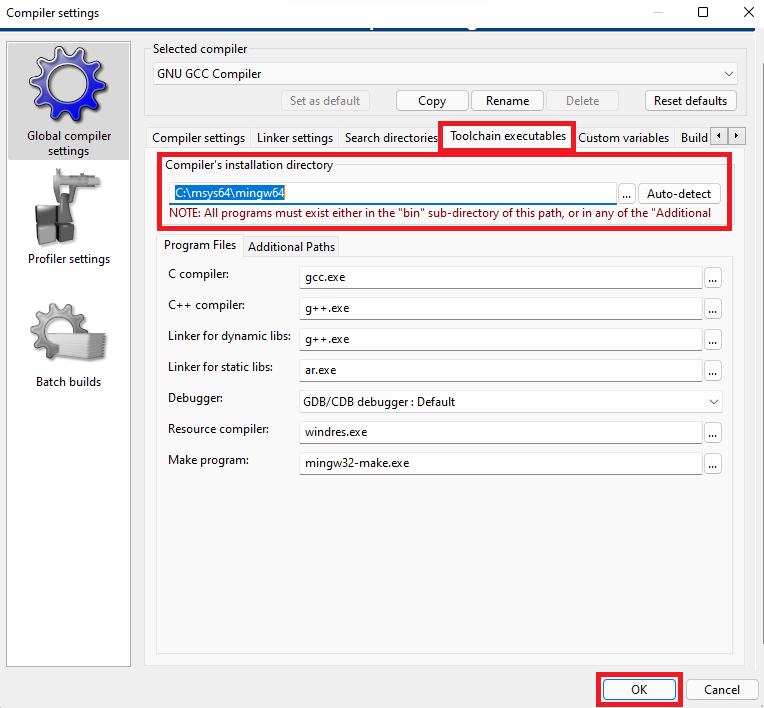This screenshot has height=708, width=764.
Task: Select the Program Files sub-tab
Action: click(200, 245)
